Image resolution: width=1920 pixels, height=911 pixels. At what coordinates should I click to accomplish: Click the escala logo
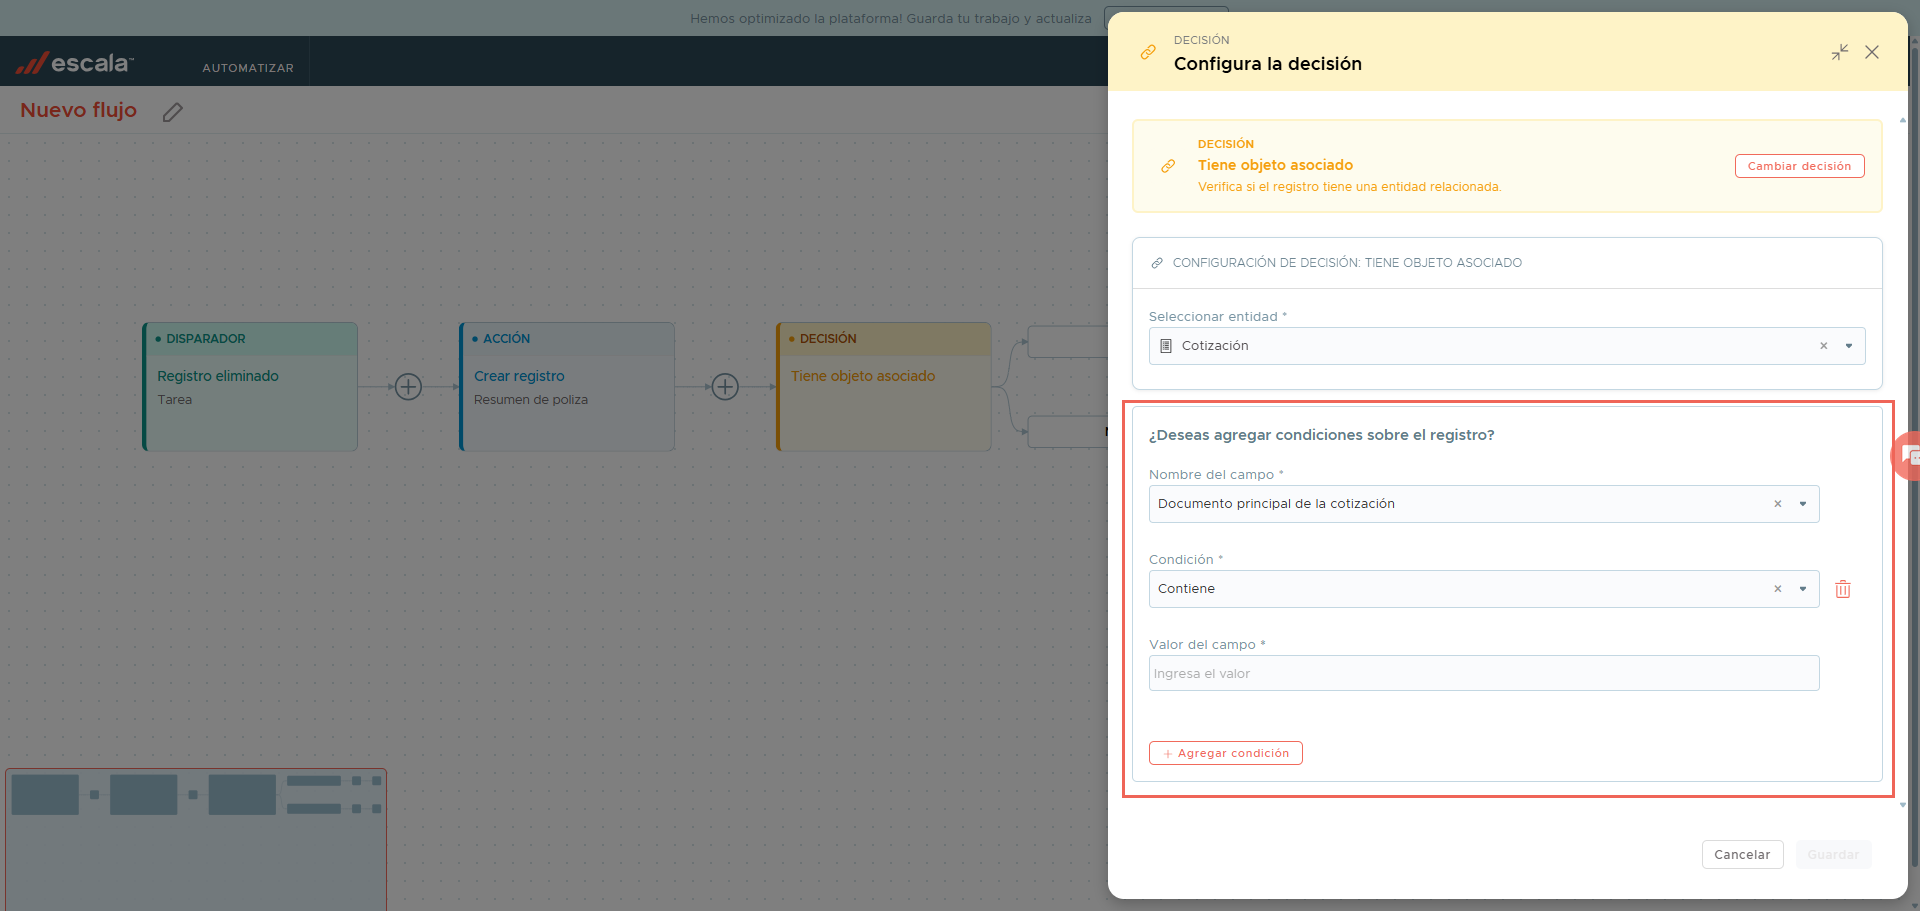(75, 63)
